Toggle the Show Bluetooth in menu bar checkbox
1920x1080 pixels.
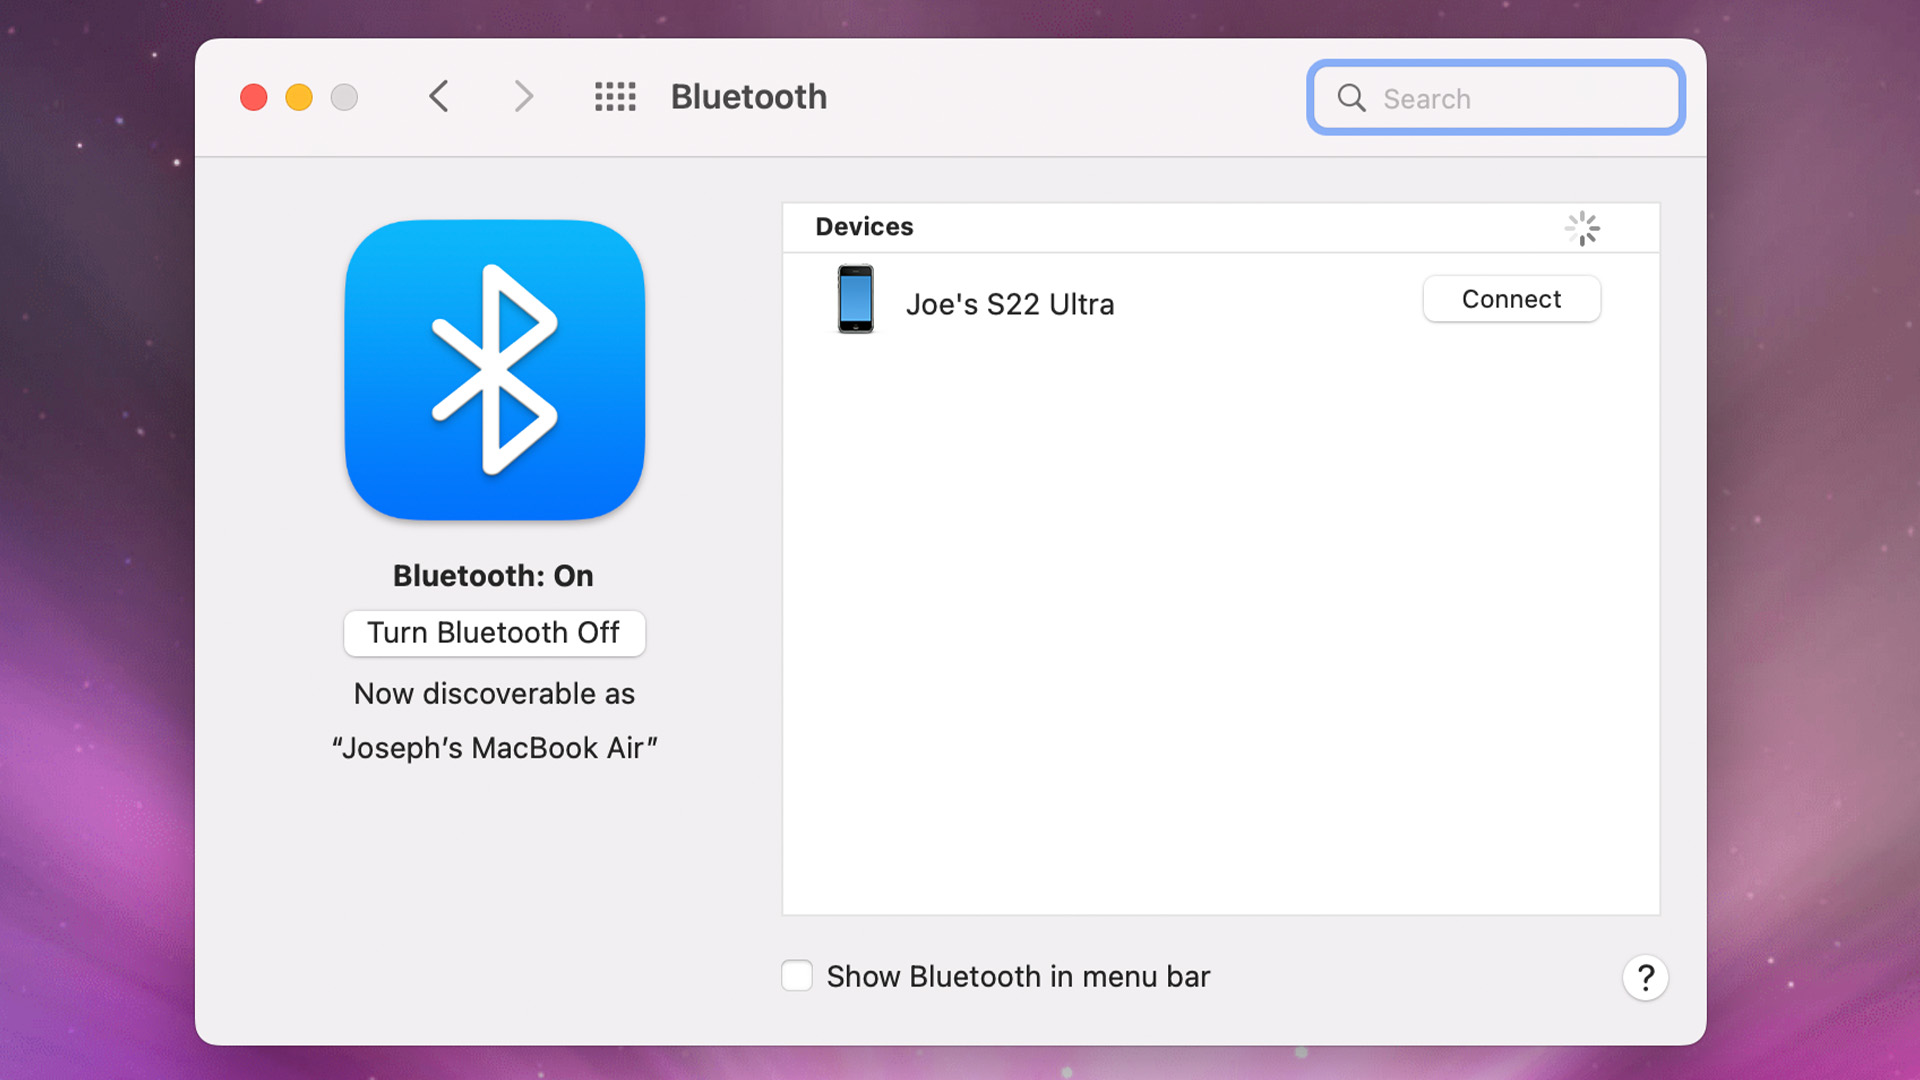pos(796,976)
